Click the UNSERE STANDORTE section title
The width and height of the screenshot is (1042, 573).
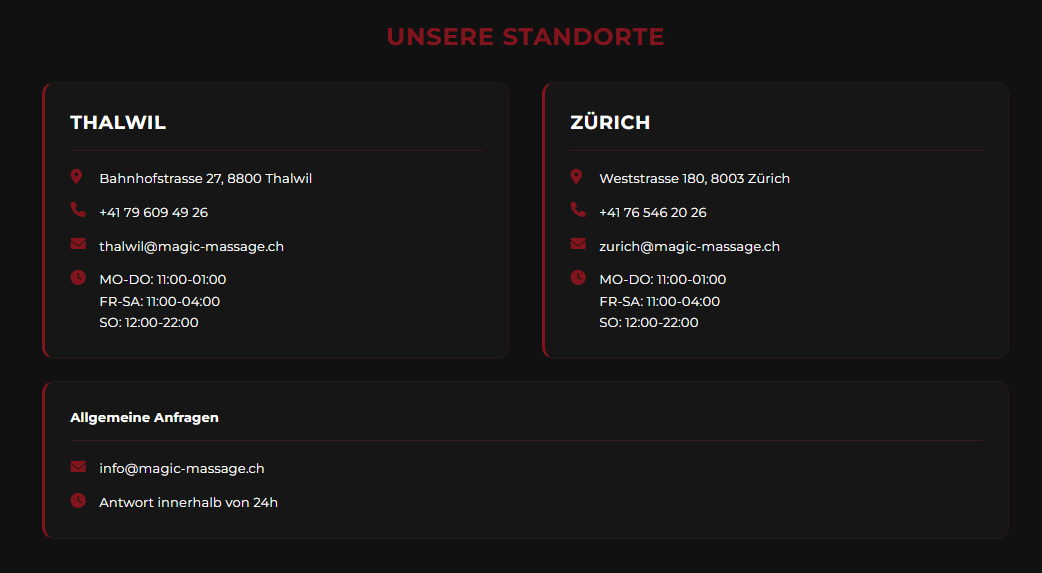pyautogui.click(x=525, y=37)
